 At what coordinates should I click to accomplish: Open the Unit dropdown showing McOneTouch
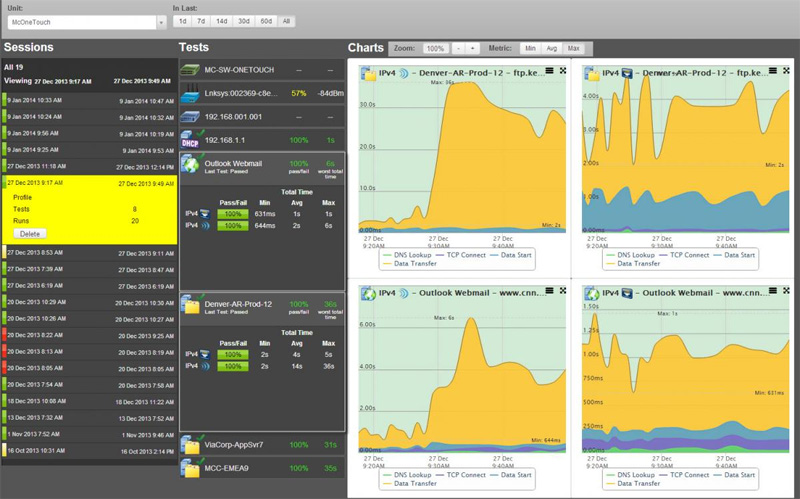pos(85,21)
